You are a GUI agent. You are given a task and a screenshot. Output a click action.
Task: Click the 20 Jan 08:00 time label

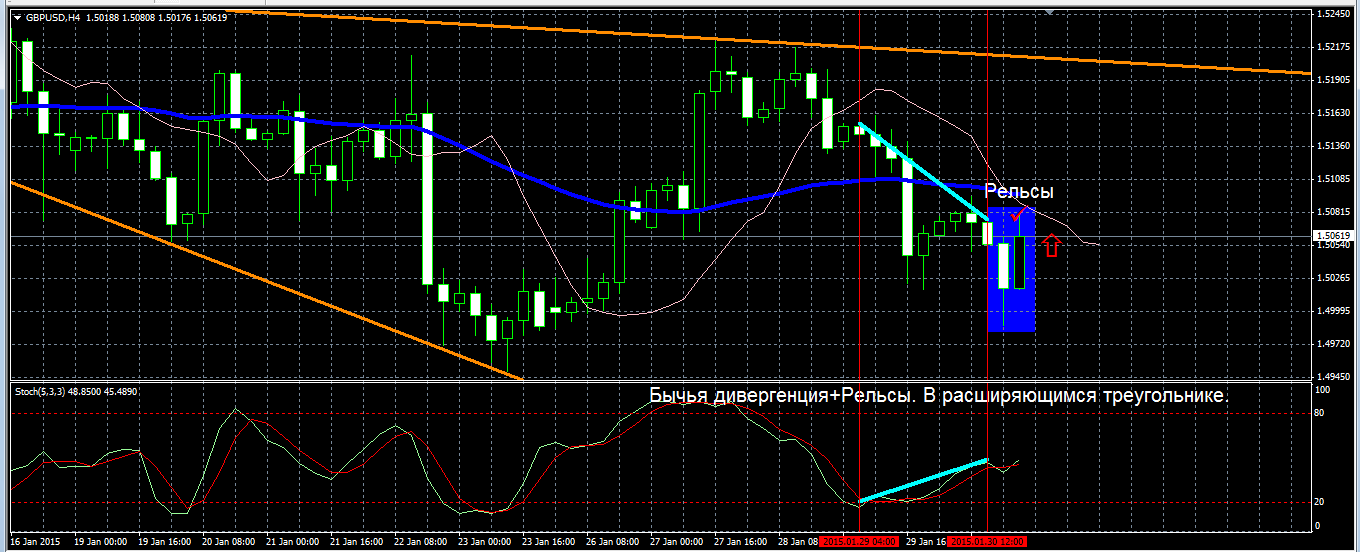231,541
